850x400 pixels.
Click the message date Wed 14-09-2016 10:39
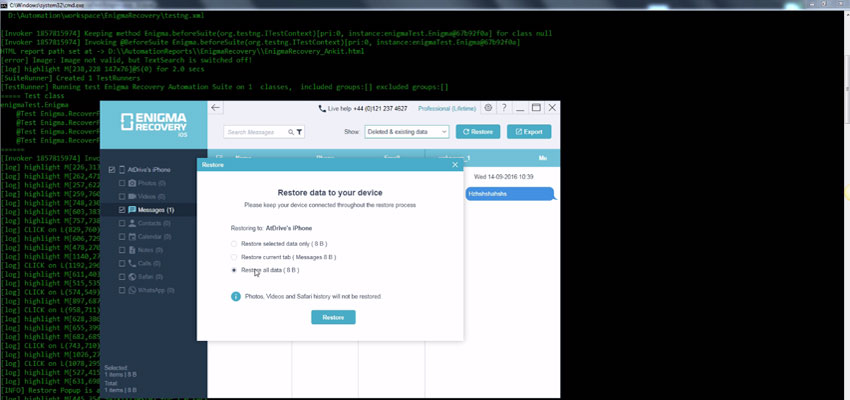(504, 177)
